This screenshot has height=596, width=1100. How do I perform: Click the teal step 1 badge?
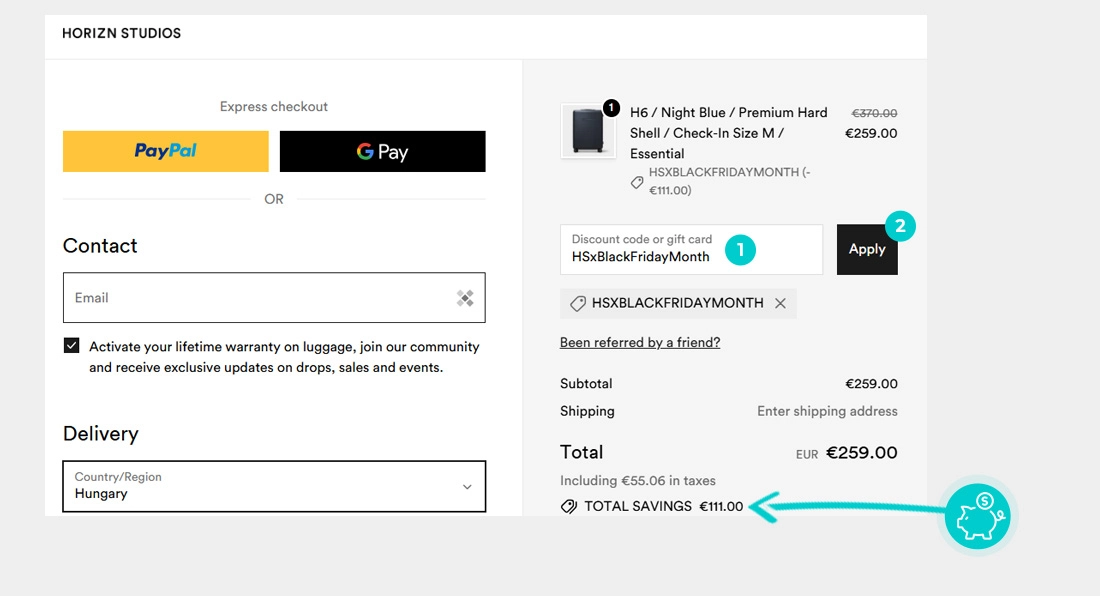coord(740,249)
